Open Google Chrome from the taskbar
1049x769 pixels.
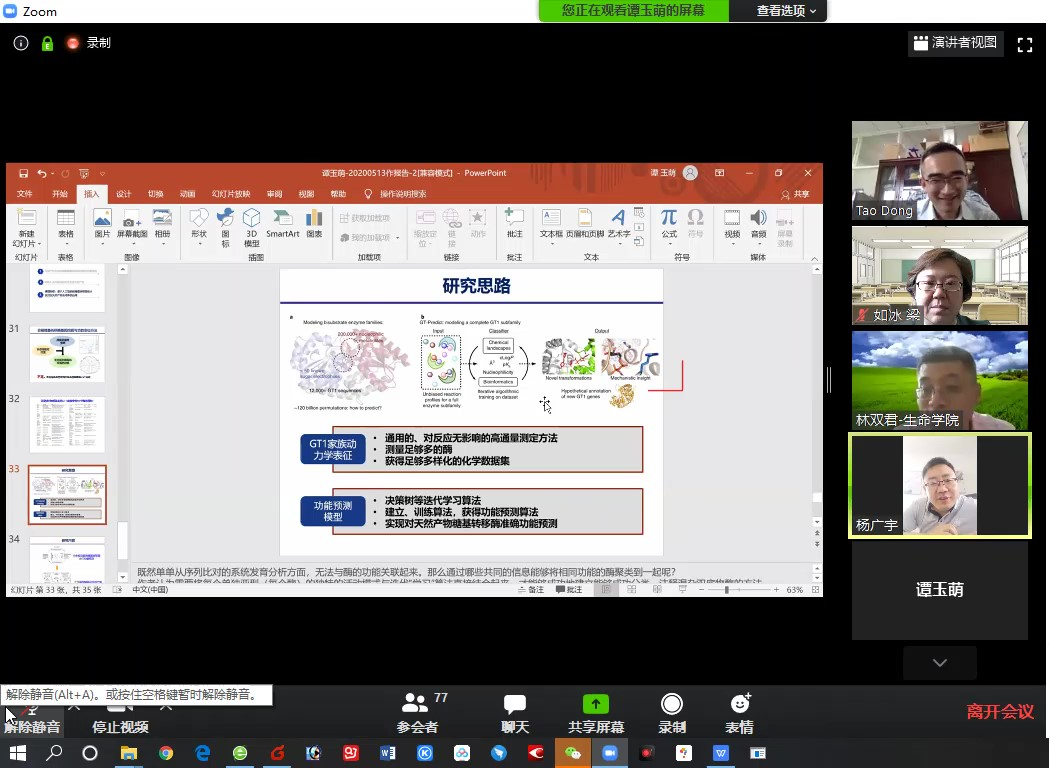pos(166,753)
